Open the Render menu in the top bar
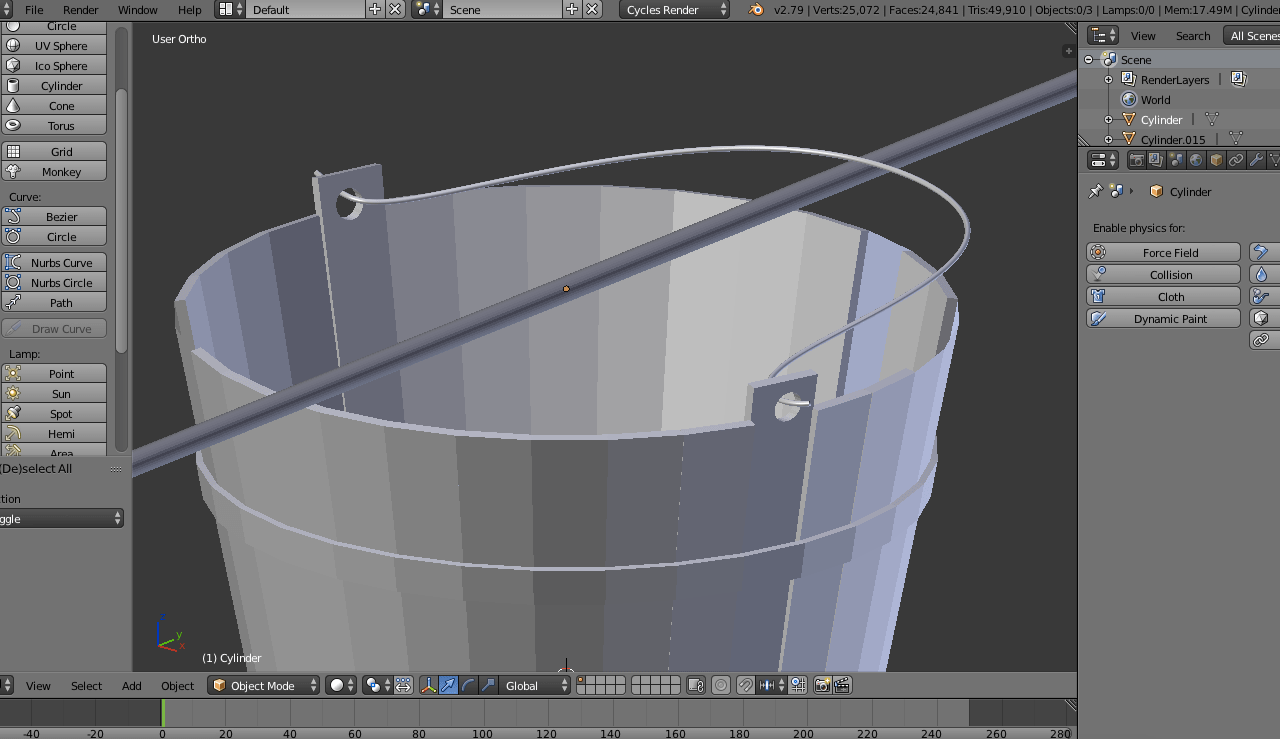This screenshot has height=739, width=1280. (x=80, y=10)
